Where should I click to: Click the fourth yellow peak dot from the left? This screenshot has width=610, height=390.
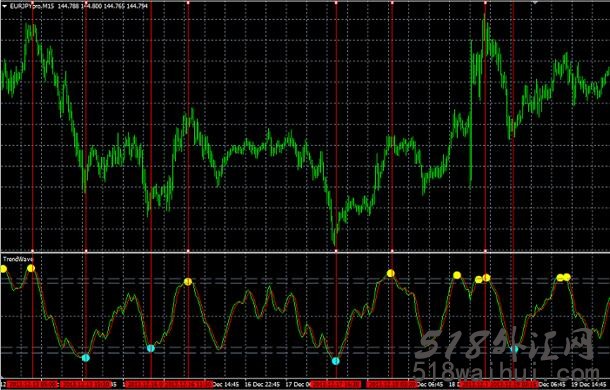click(391, 273)
